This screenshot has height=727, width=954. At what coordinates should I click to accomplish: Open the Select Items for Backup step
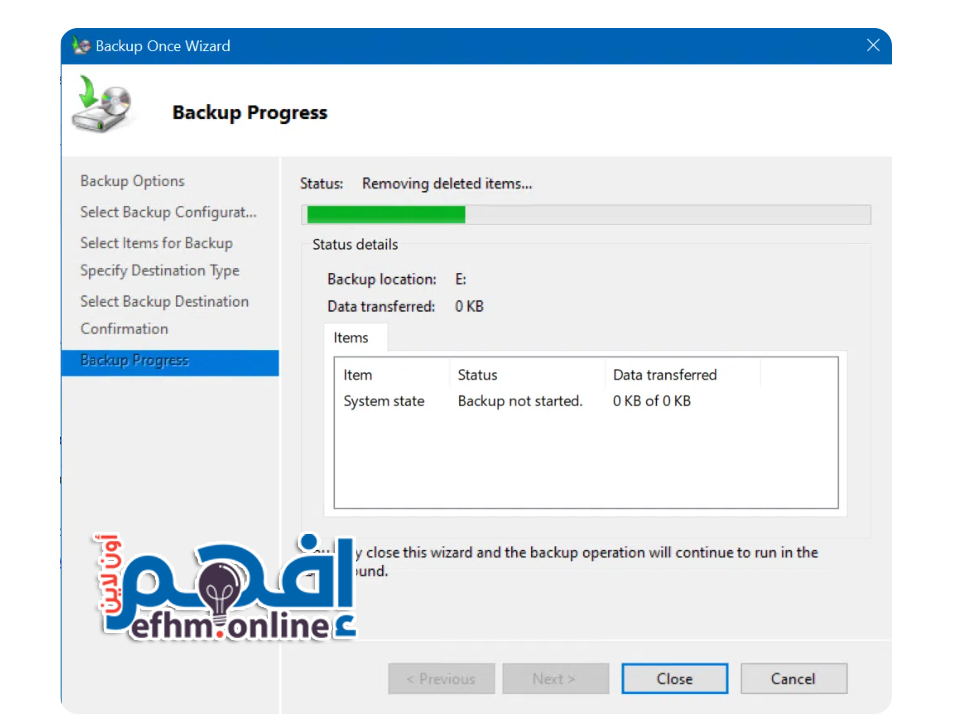pos(156,243)
